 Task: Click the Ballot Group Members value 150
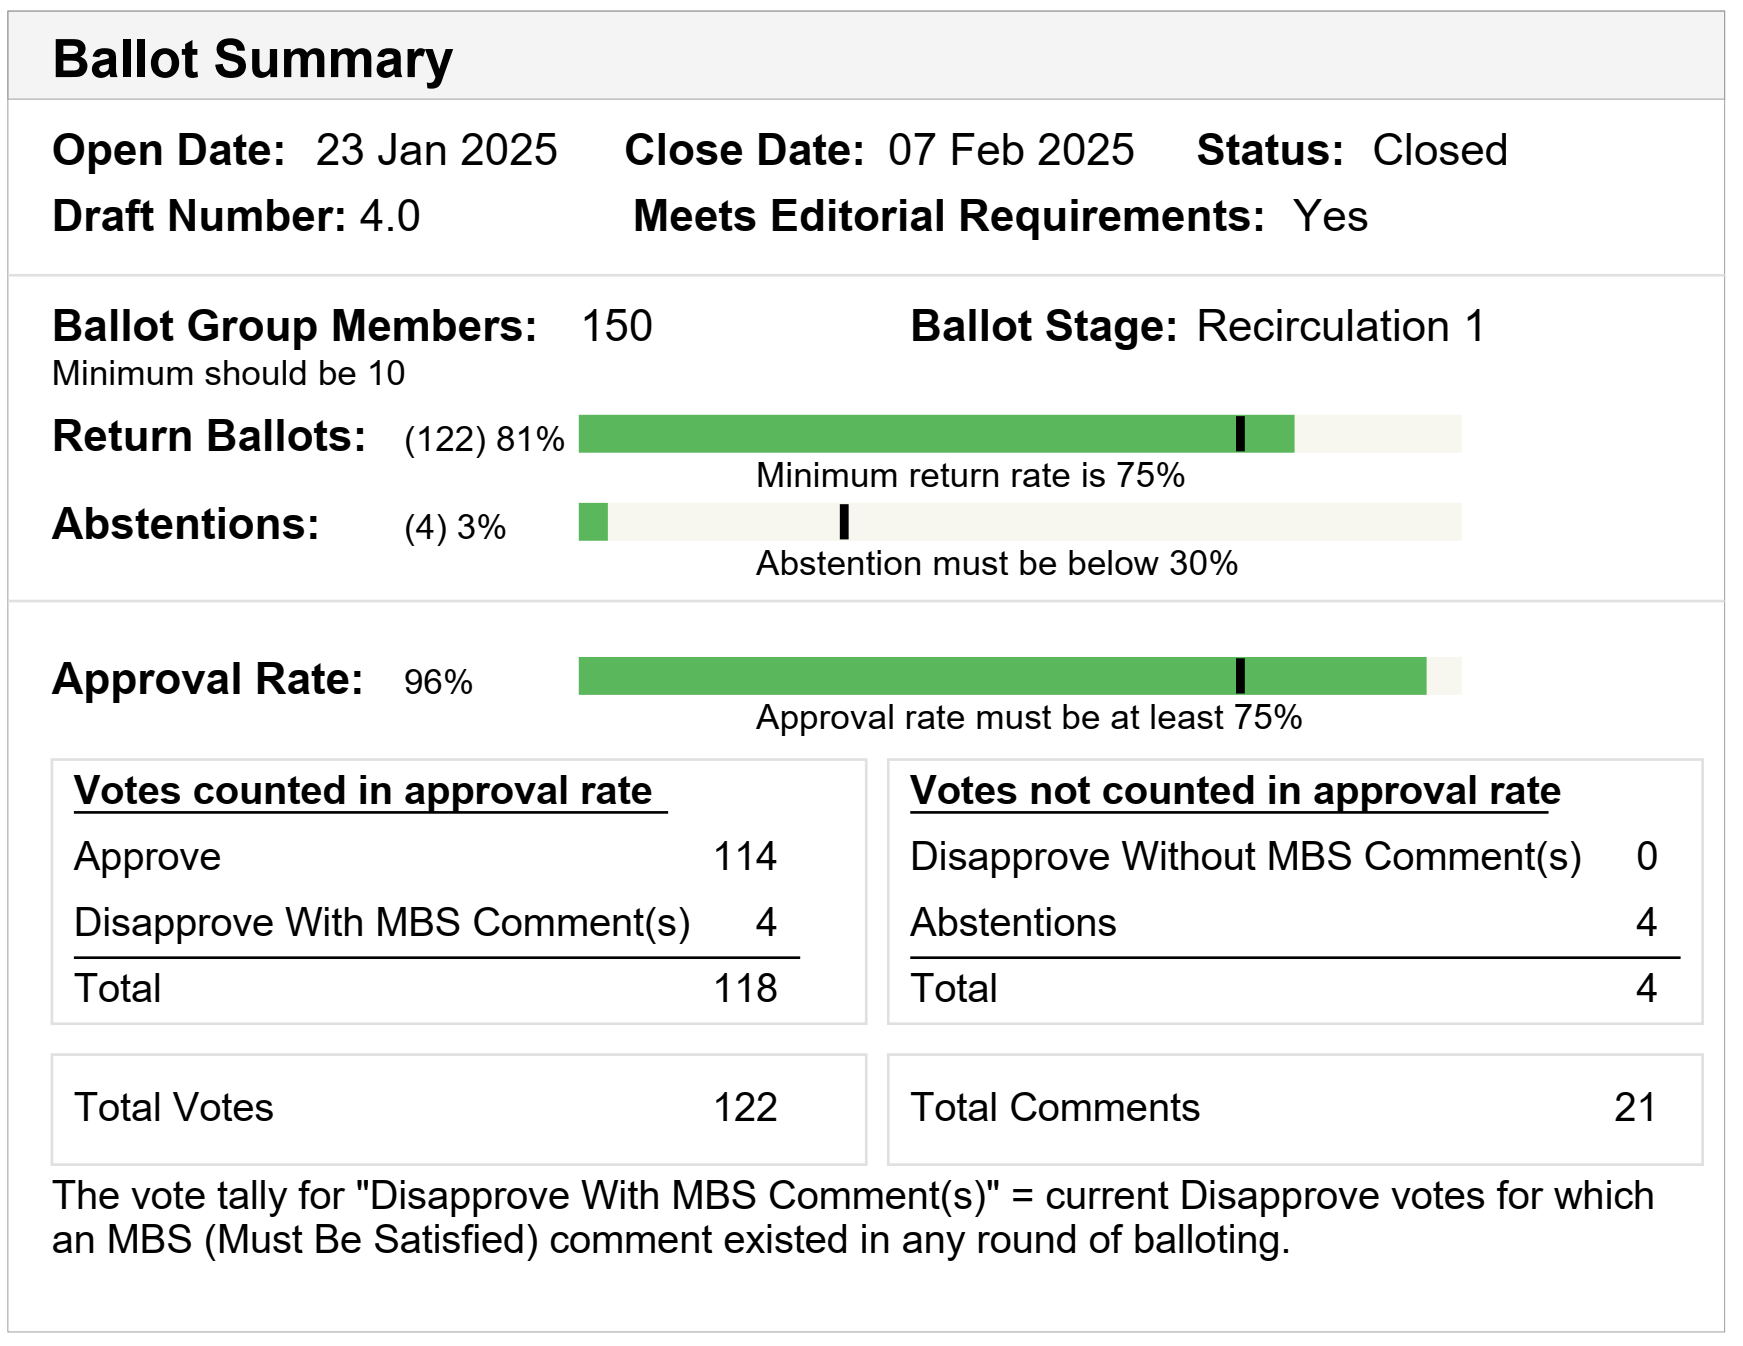point(617,327)
